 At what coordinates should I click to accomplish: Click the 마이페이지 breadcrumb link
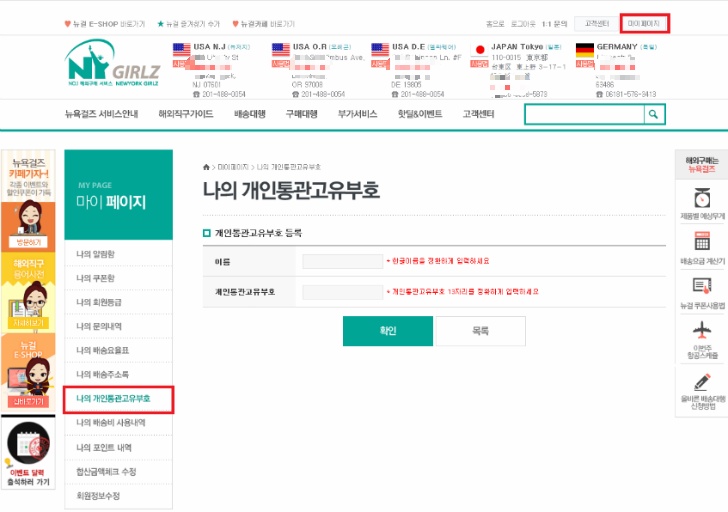pos(233,167)
